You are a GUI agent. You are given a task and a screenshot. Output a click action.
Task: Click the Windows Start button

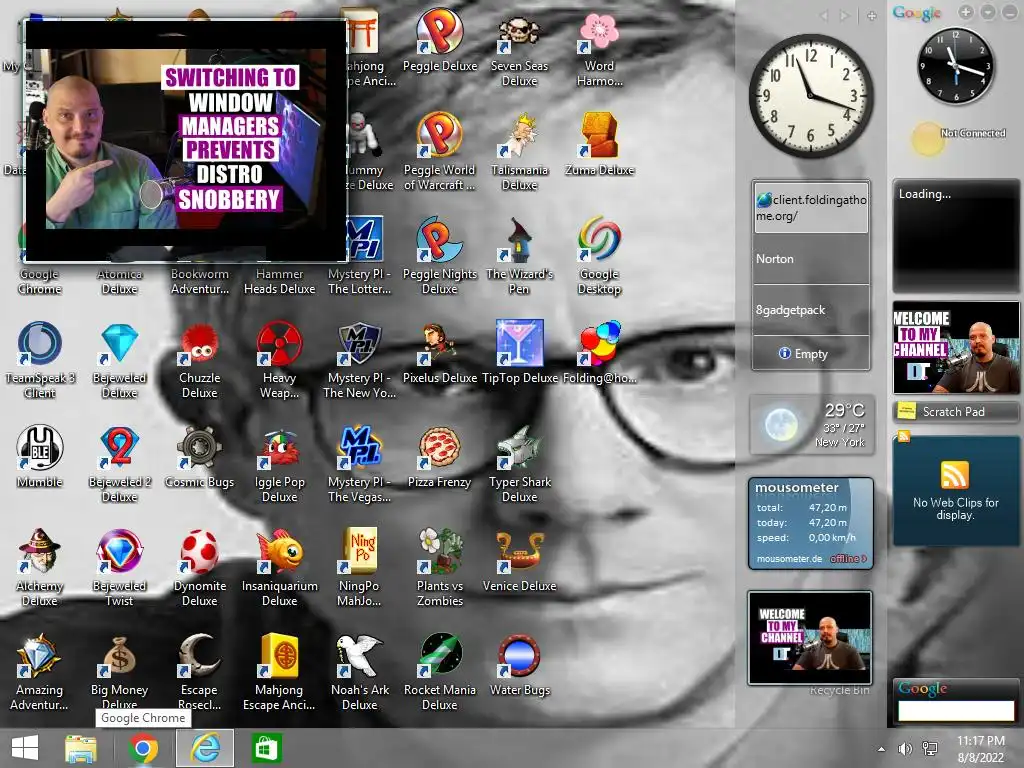pos(25,748)
